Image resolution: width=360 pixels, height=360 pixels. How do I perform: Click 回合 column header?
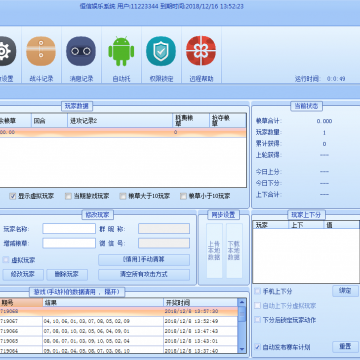tap(49, 121)
